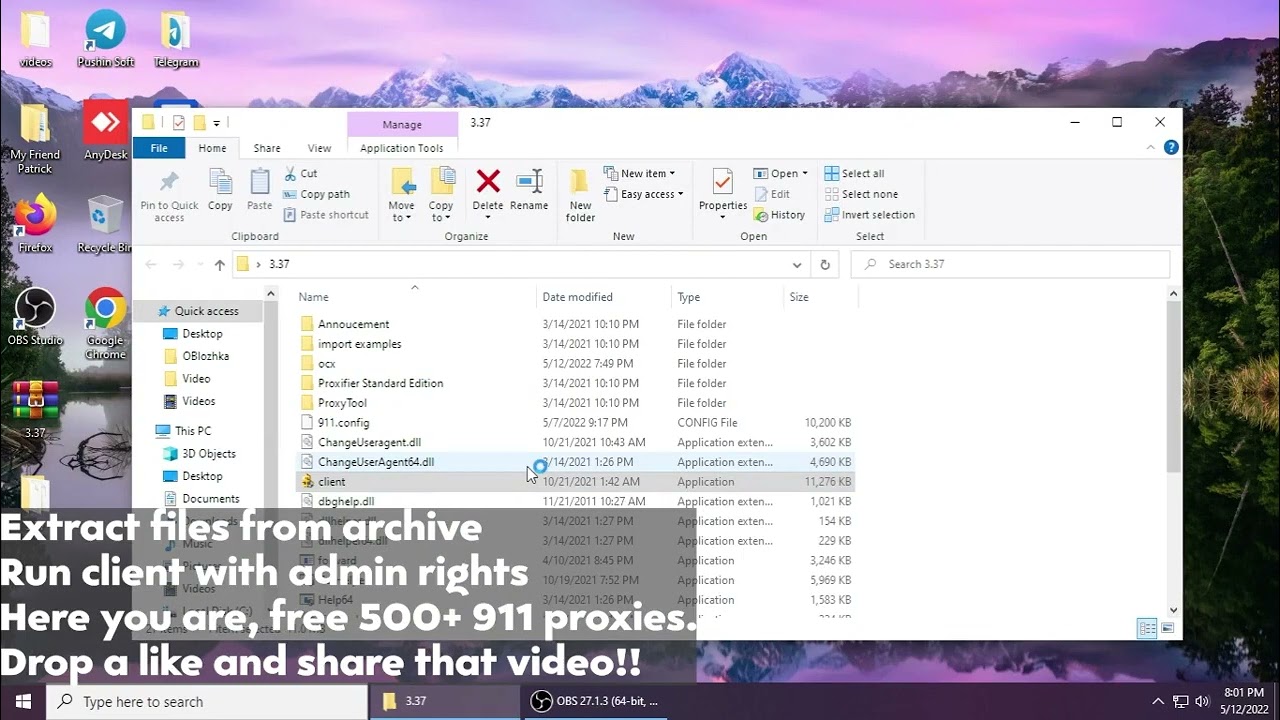Click the red Delete icon

[488, 181]
